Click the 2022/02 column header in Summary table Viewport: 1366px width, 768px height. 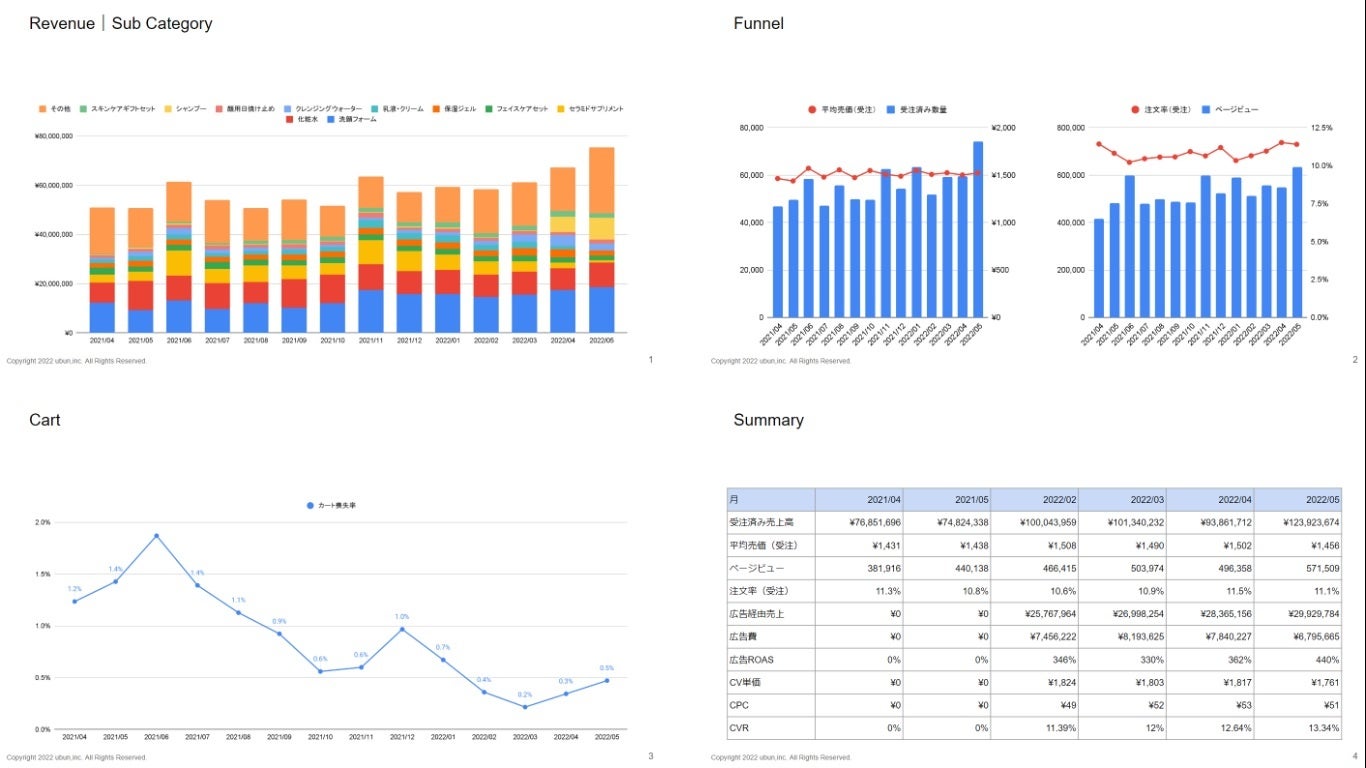(1034, 499)
